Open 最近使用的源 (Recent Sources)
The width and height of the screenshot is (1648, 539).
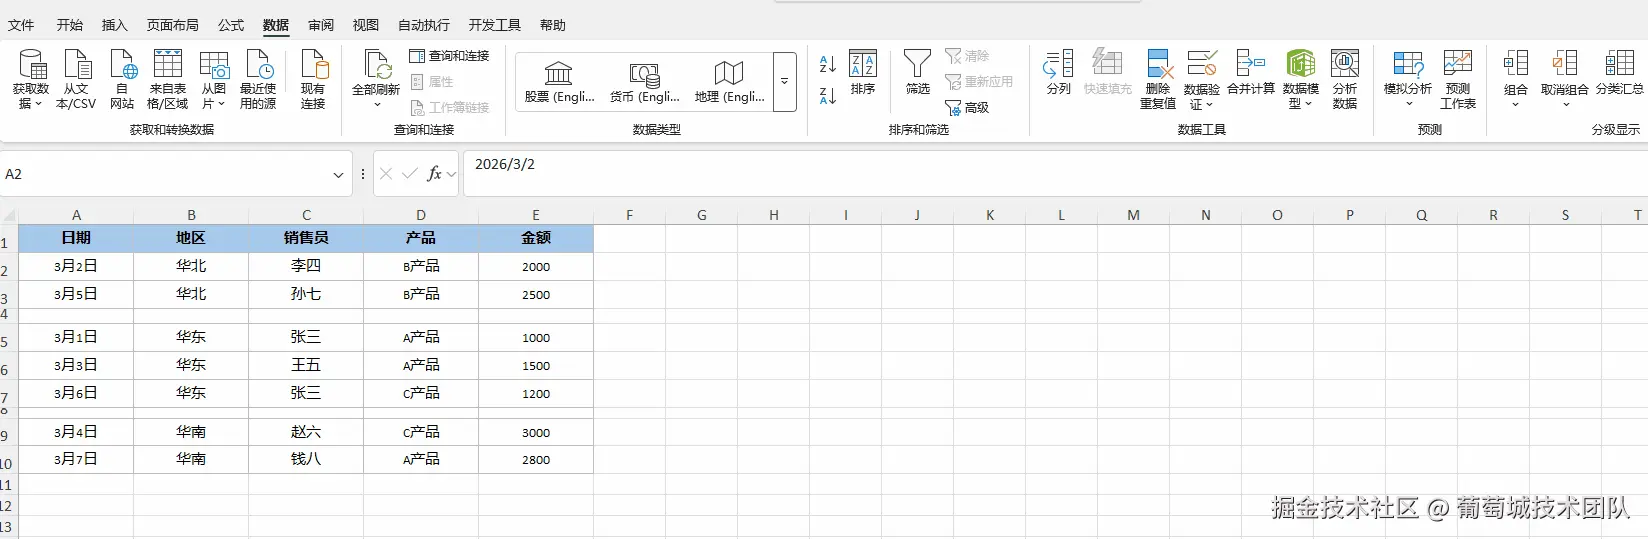pyautogui.click(x=258, y=79)
